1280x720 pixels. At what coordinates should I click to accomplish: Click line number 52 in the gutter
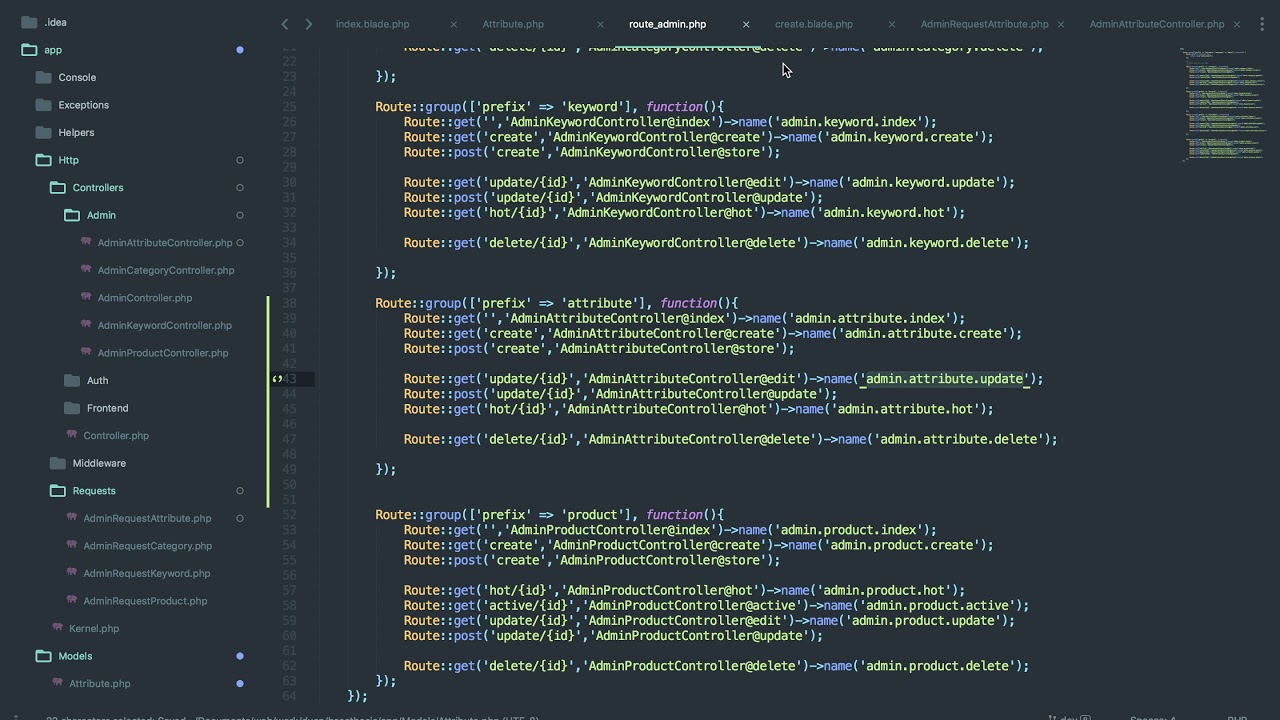[289, 515]
